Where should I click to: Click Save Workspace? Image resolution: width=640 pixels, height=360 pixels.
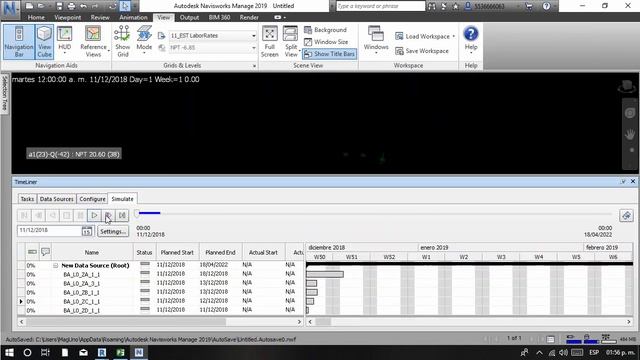tap(422, 51)
